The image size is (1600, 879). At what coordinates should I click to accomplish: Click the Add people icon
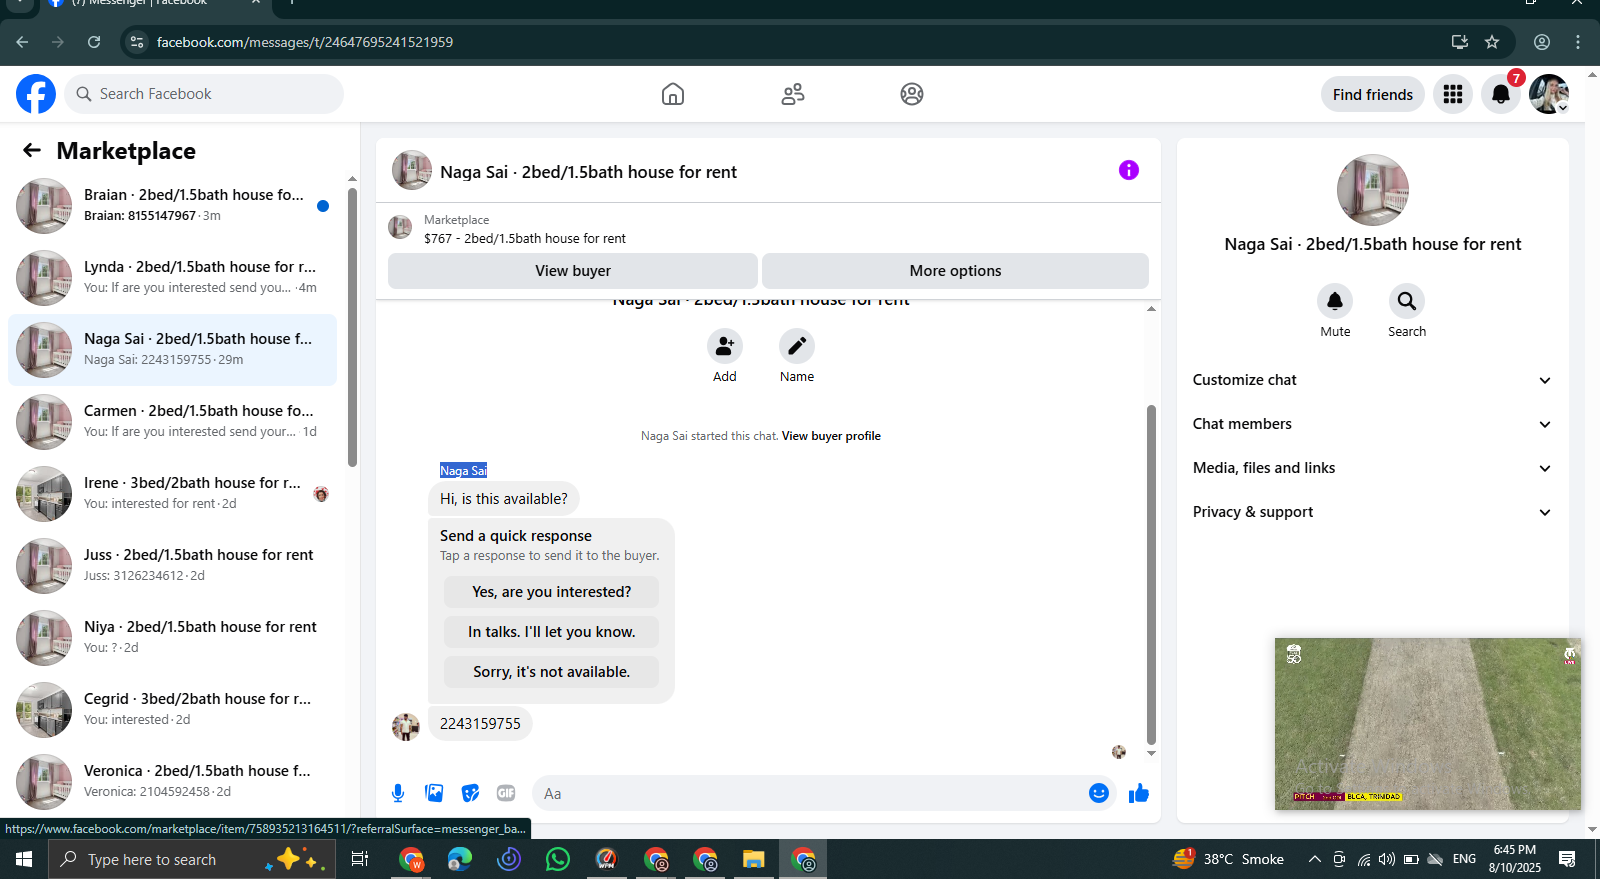725,346
